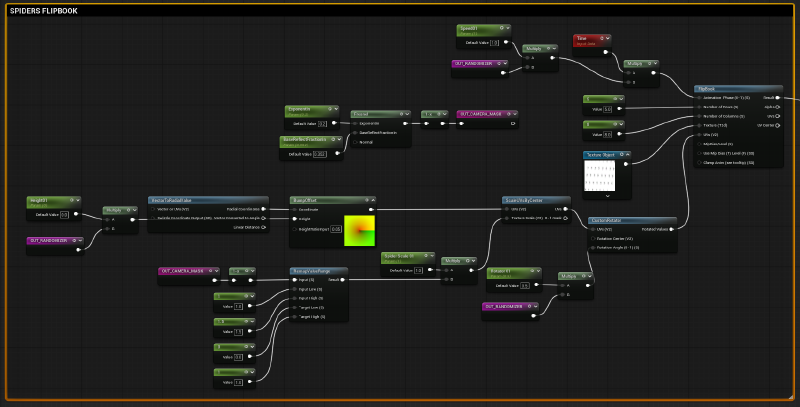Click the Fresnel node's ExponentIn input pin
This screenshot has width=800, height=407.
355,124
